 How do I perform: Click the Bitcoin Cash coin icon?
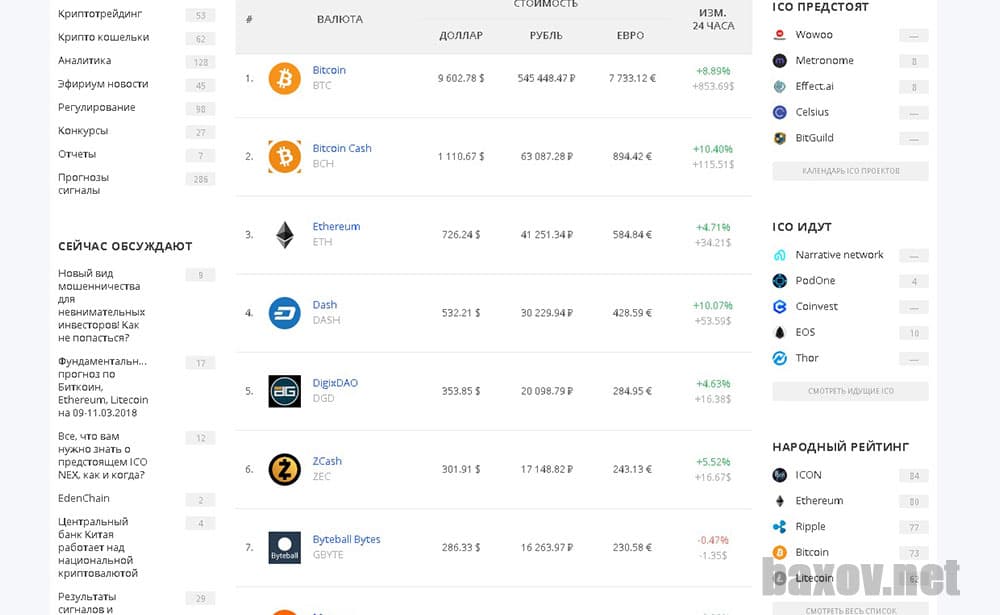(x=284, y=156)
